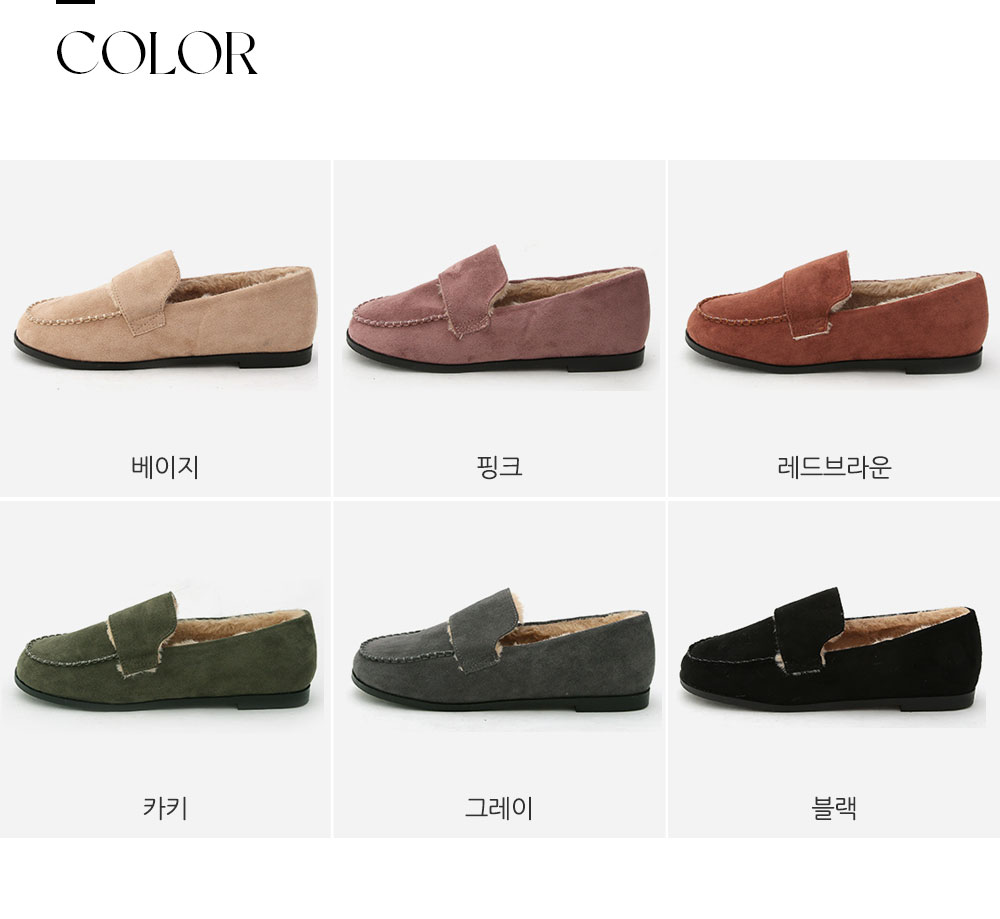The width and height of the screenshot is (1000, 919).
Task: Click the black sole of pink loafer
Action: 497,360
